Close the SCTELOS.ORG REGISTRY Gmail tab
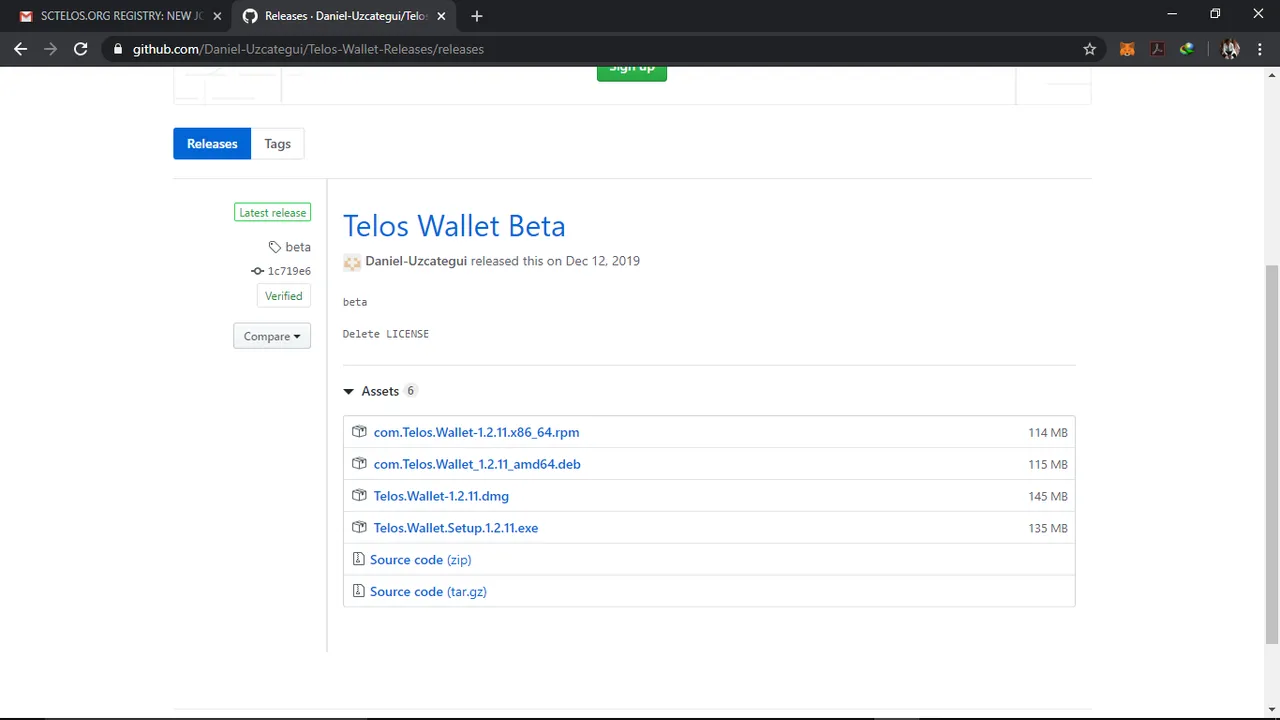Image resolution: width=1280 pixels, height=720 pixels. pyautogui.click(x=217, y=16)
